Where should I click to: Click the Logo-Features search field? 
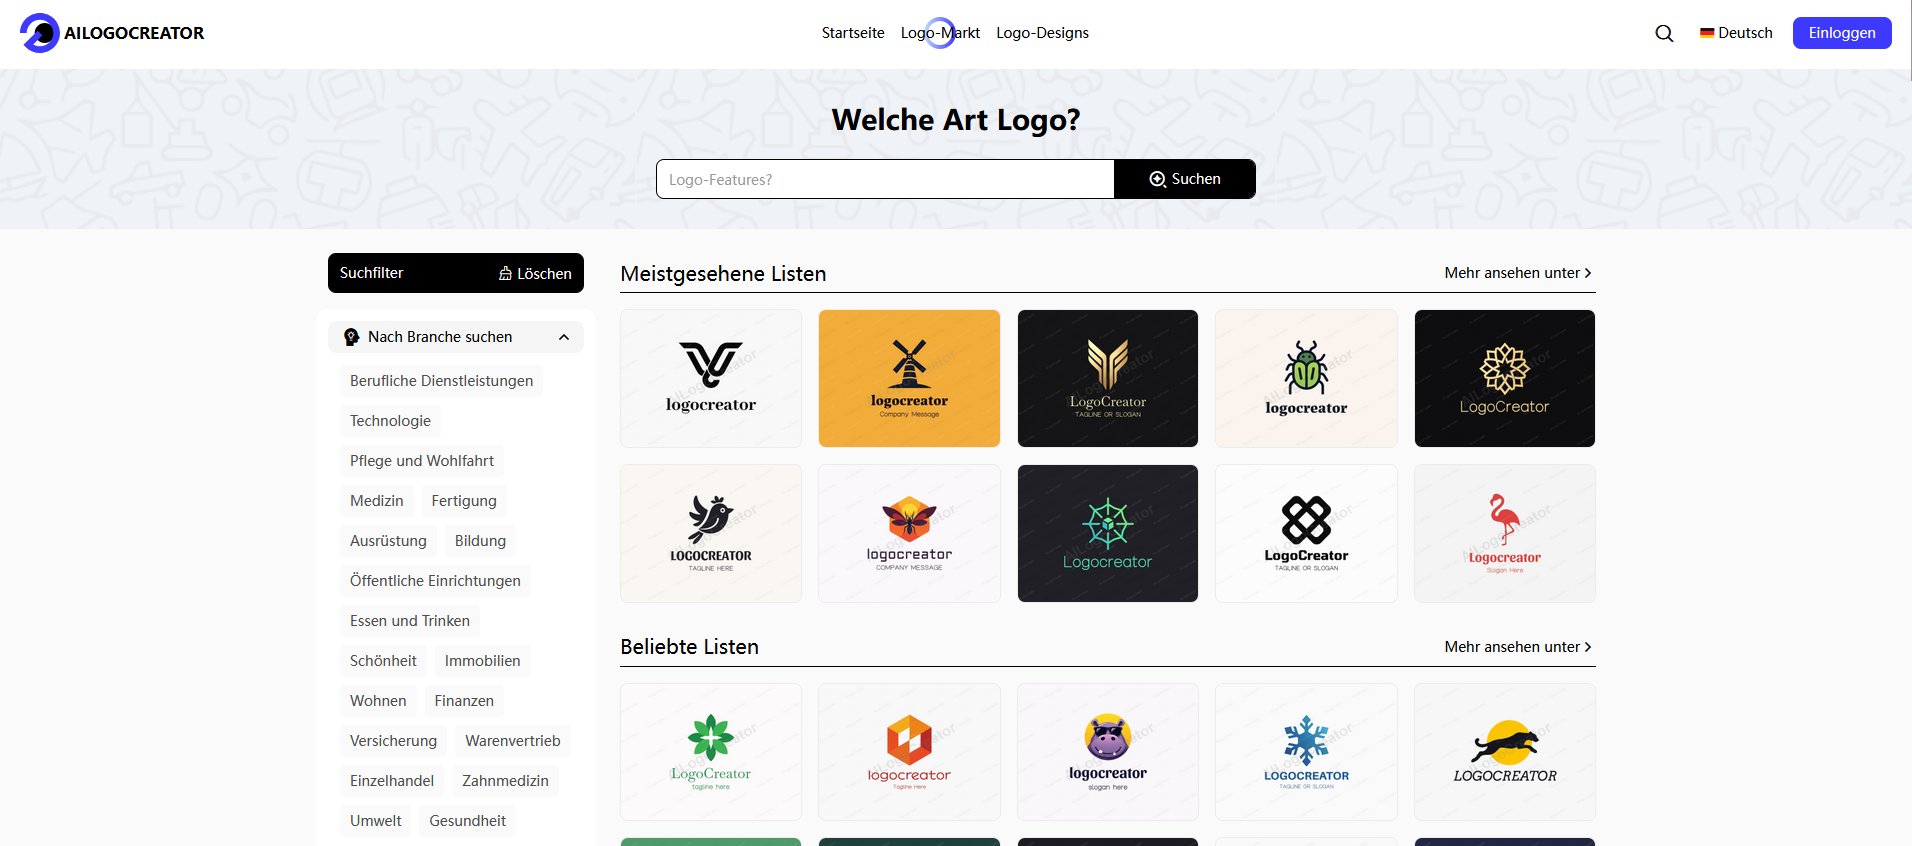coord(885,179)
